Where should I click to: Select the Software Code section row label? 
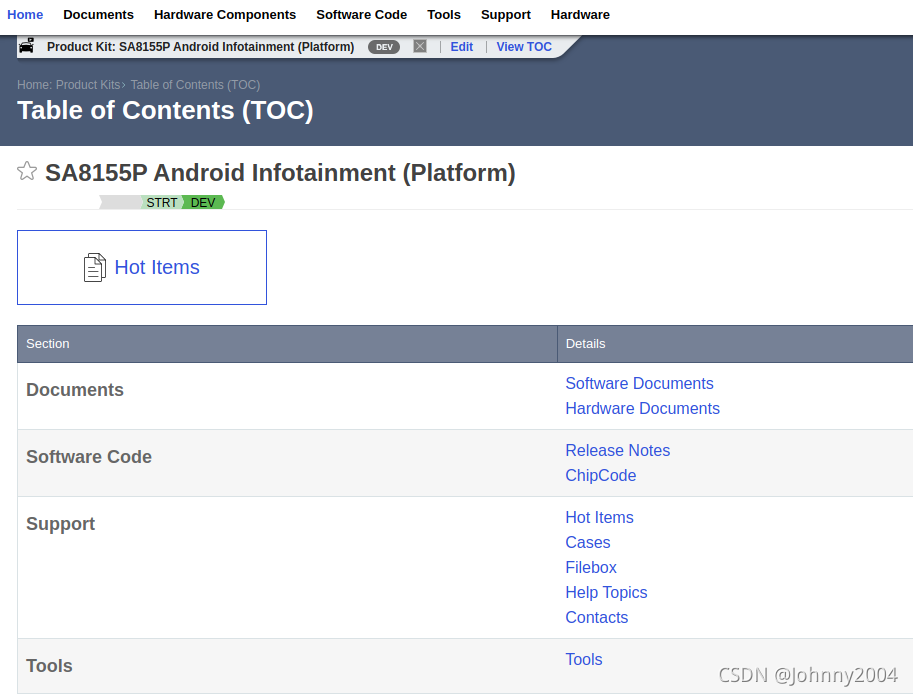89,457
